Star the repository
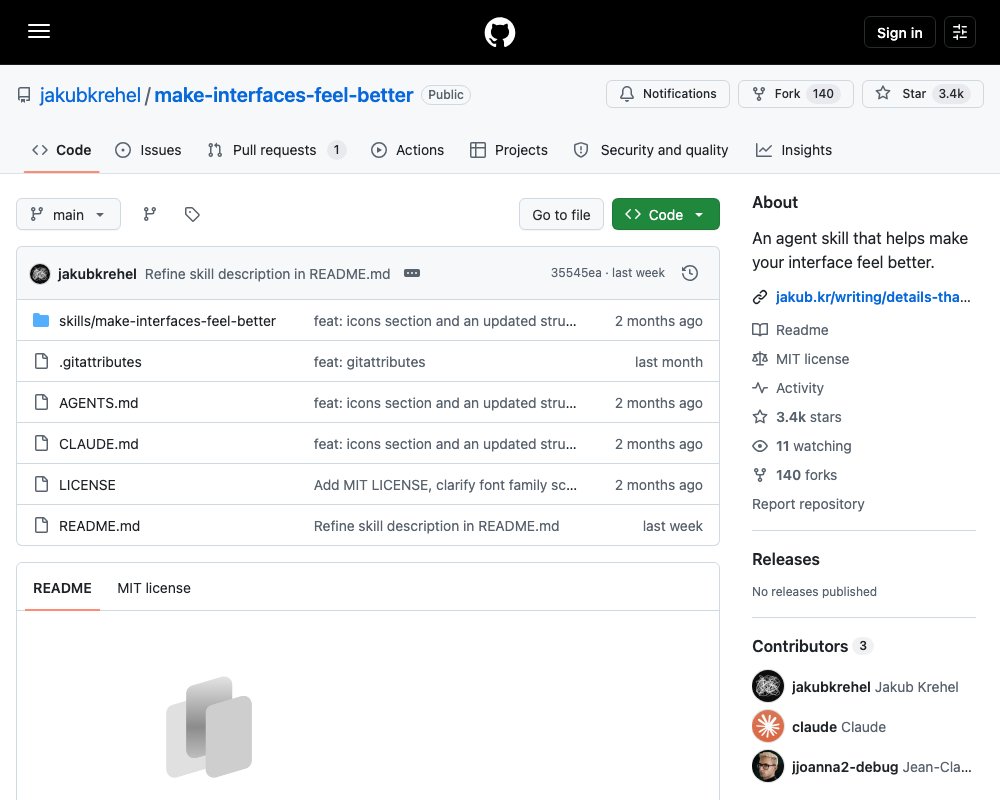The width and height of the screenshot is (1000, 800). coord(922,94)
